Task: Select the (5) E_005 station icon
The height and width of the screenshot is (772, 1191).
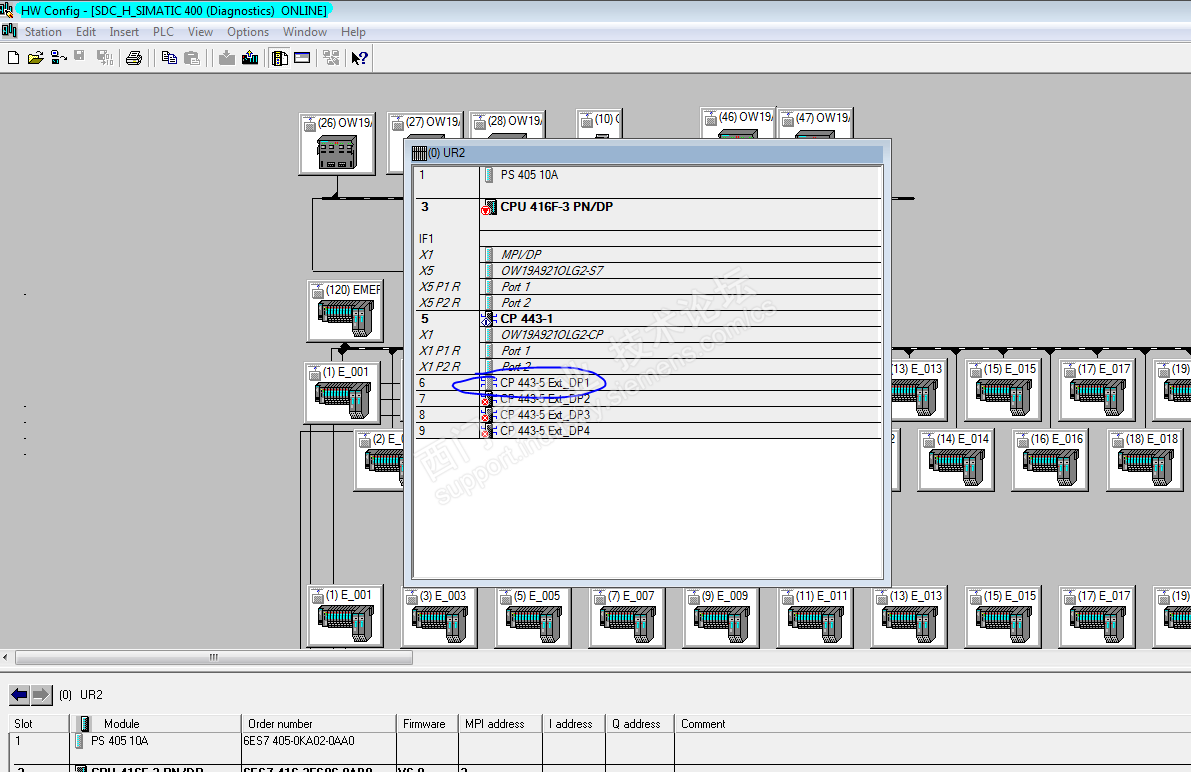Action: tap(533, 617)
